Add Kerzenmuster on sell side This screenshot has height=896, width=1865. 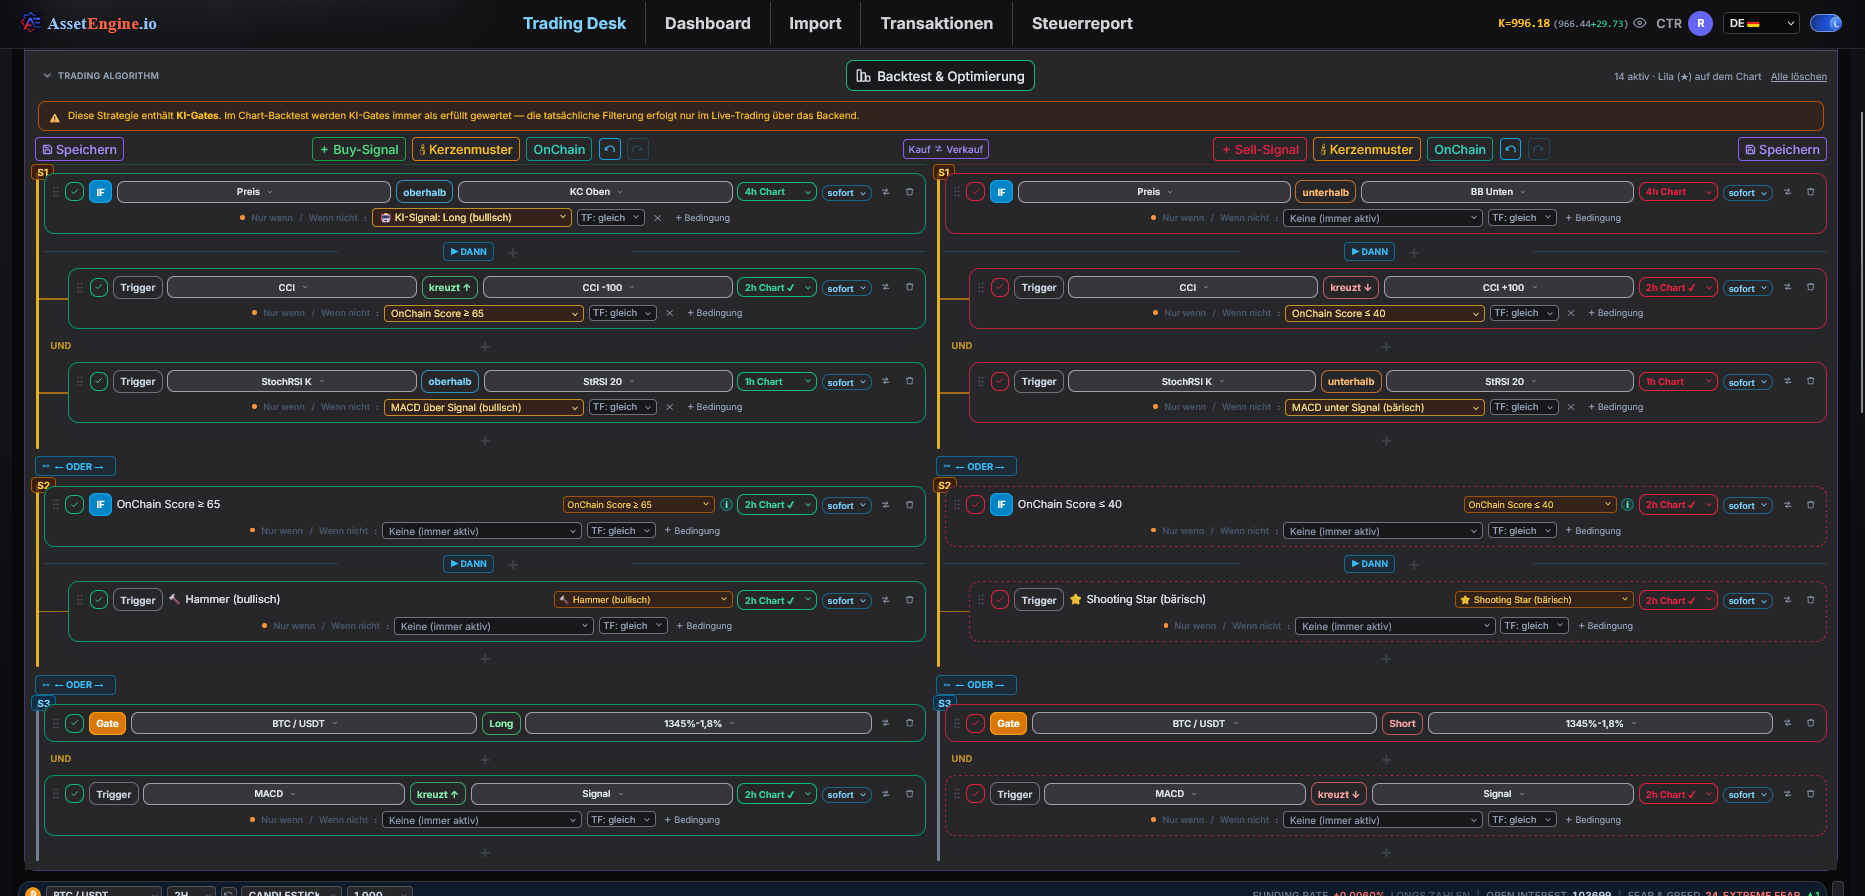point(1367,149)
